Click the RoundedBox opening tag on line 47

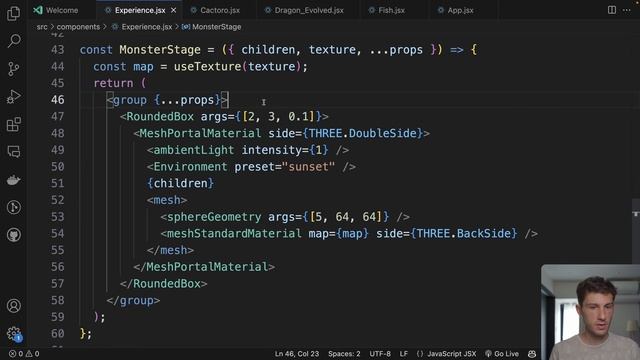point(160,117)
